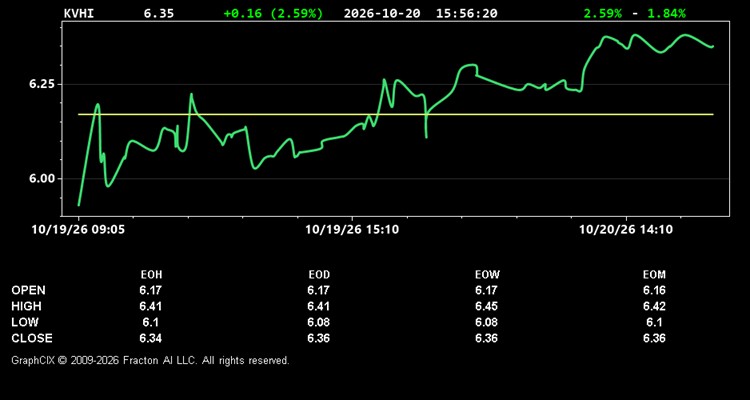Click the 15:56:20 timestamp
Image resolution: width=750 pixels, height=400 pixels.
(466, 13)
